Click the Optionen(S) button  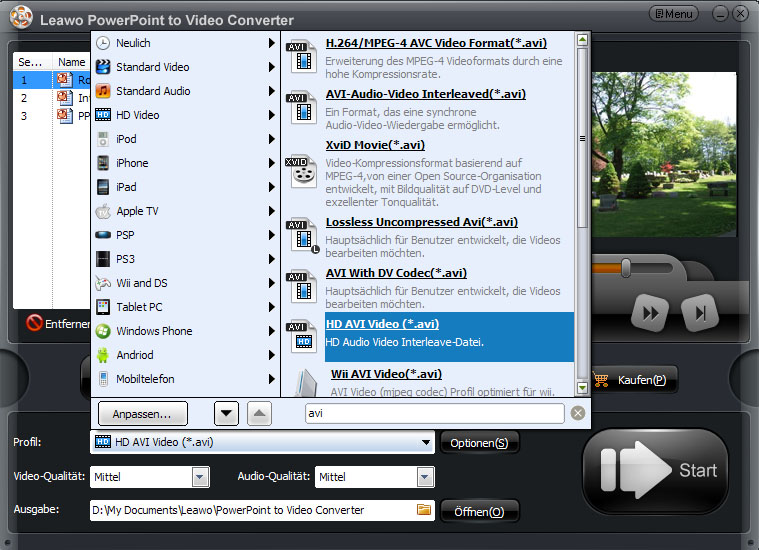[479, 443]
